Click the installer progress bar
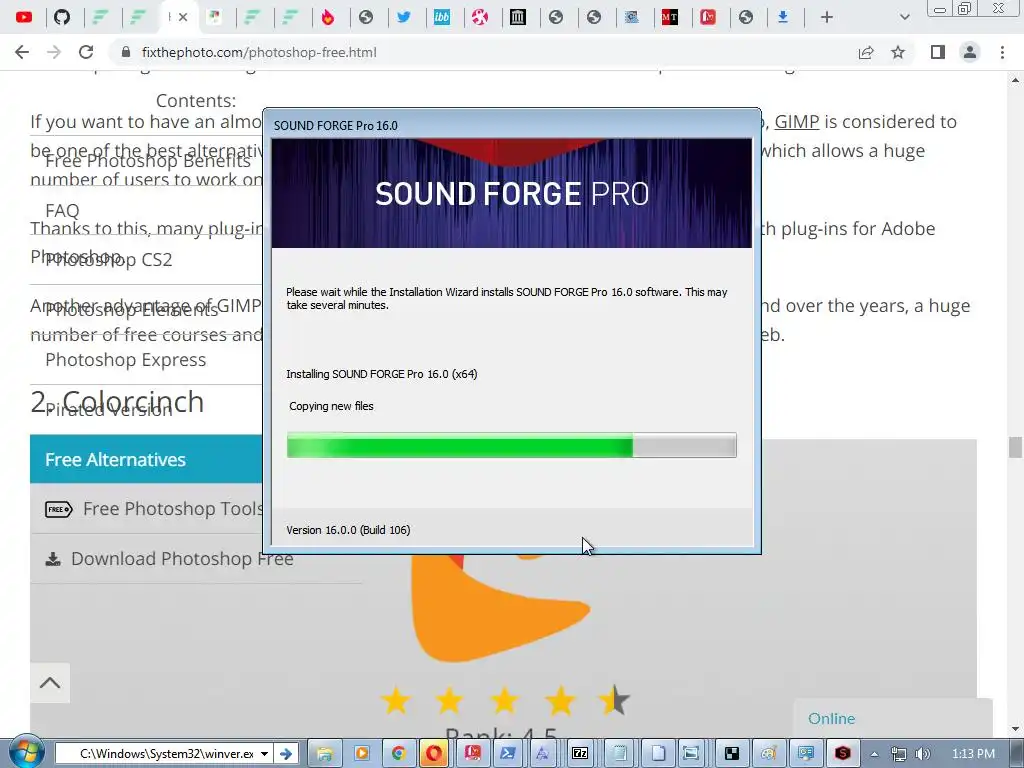 [x=511, y=445]
